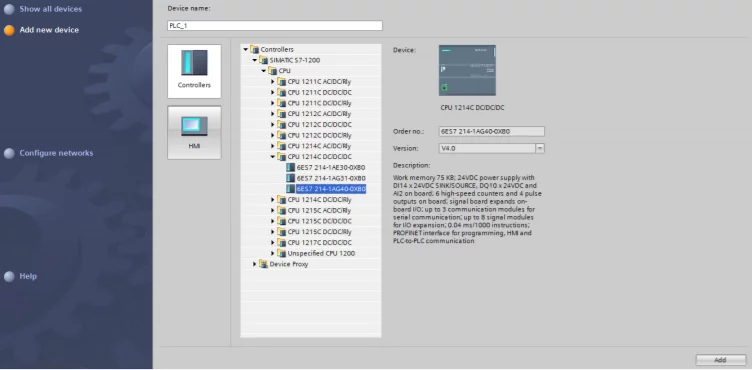This screenshot has height=370, width=752.
Task: Collapse the Controllers tree node
Action: pyautogui.click(x=246, y=49)
